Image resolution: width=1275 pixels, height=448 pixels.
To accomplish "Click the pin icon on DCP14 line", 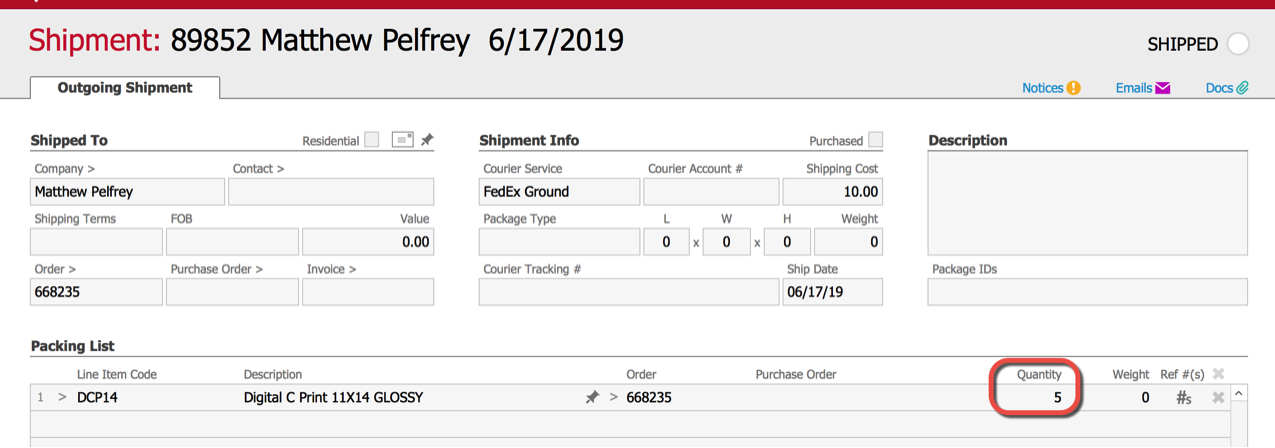I will [592, 398].
